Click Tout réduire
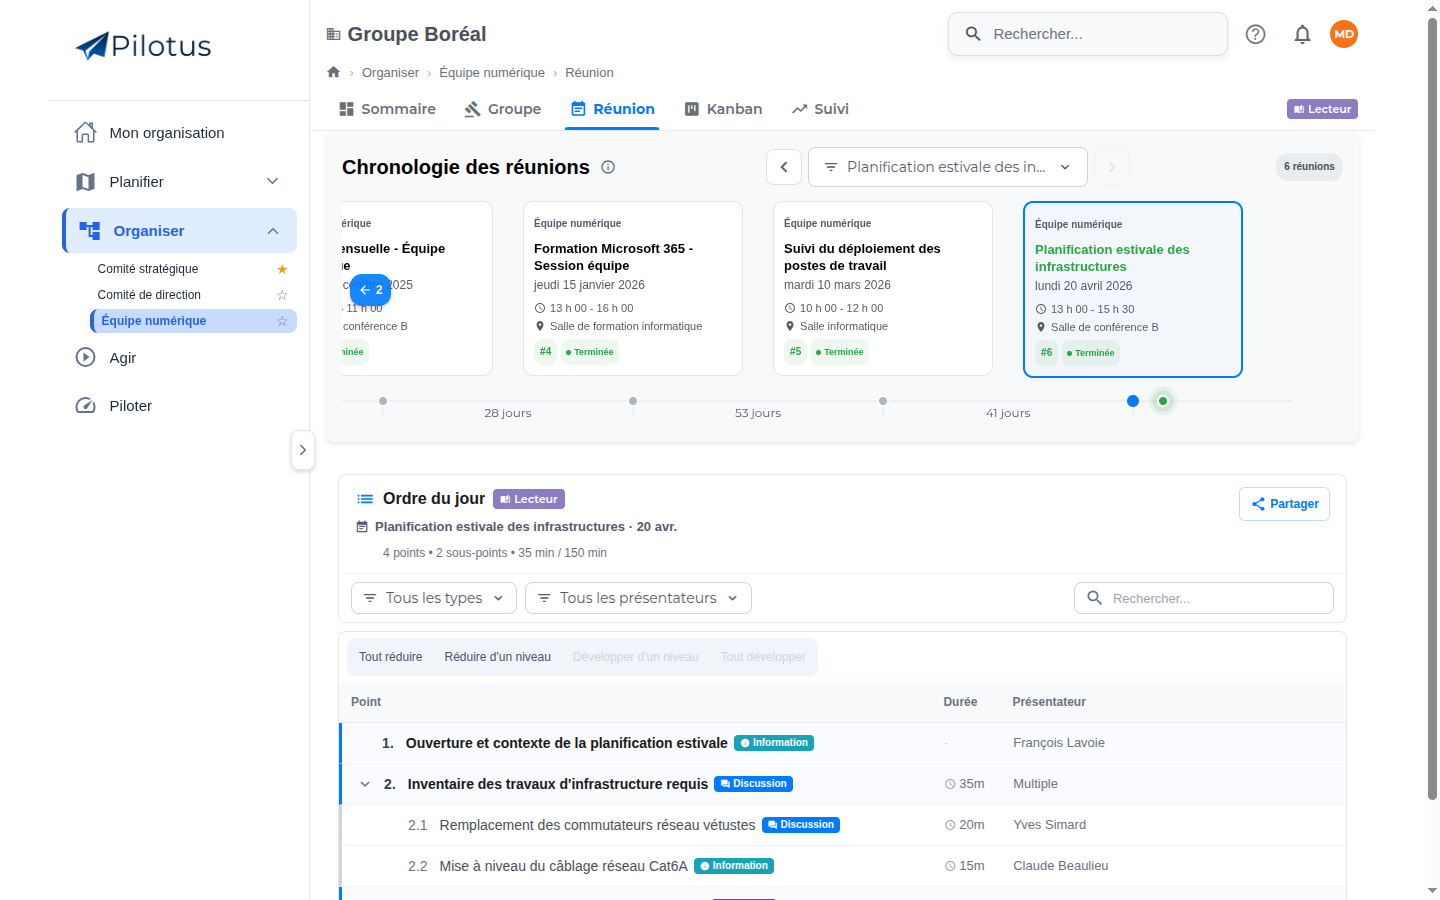 point(391,657)
